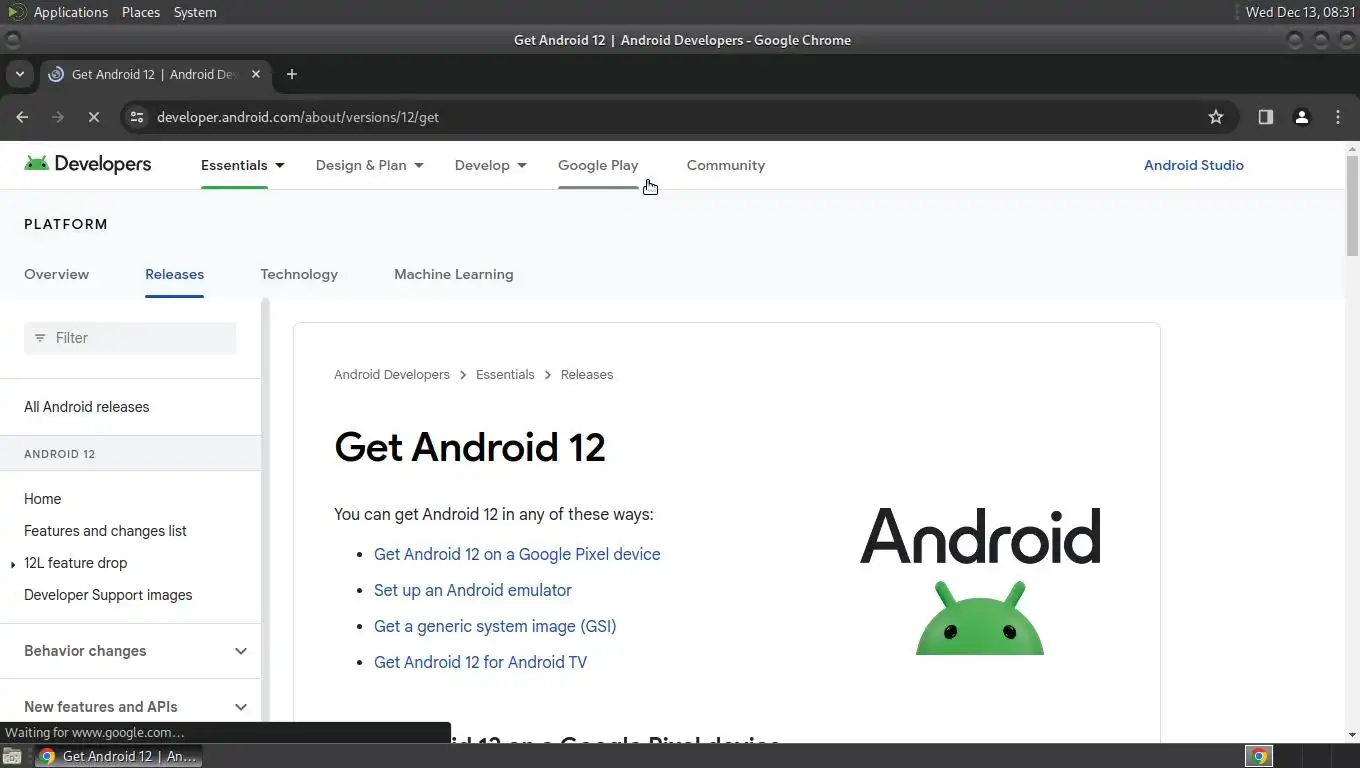
Task: Open Features and changes list
Action: point(105,531)
